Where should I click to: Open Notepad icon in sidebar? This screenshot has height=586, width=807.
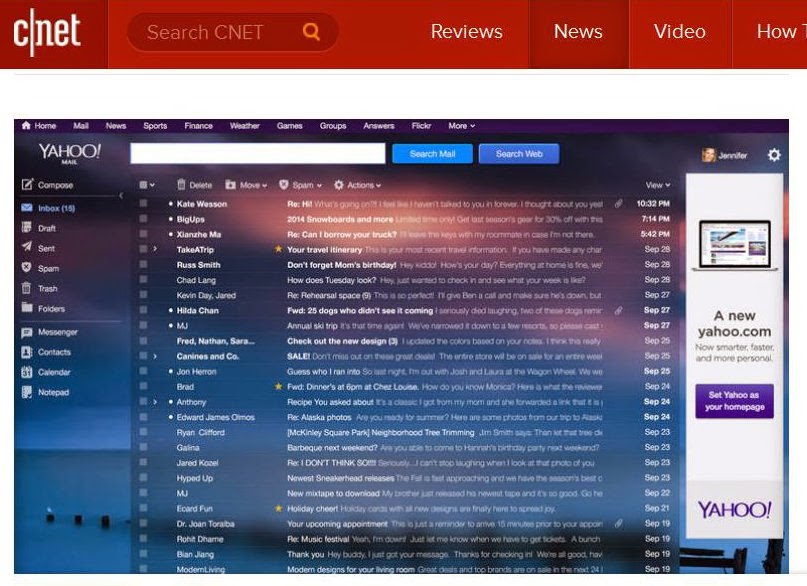(27, 392)
